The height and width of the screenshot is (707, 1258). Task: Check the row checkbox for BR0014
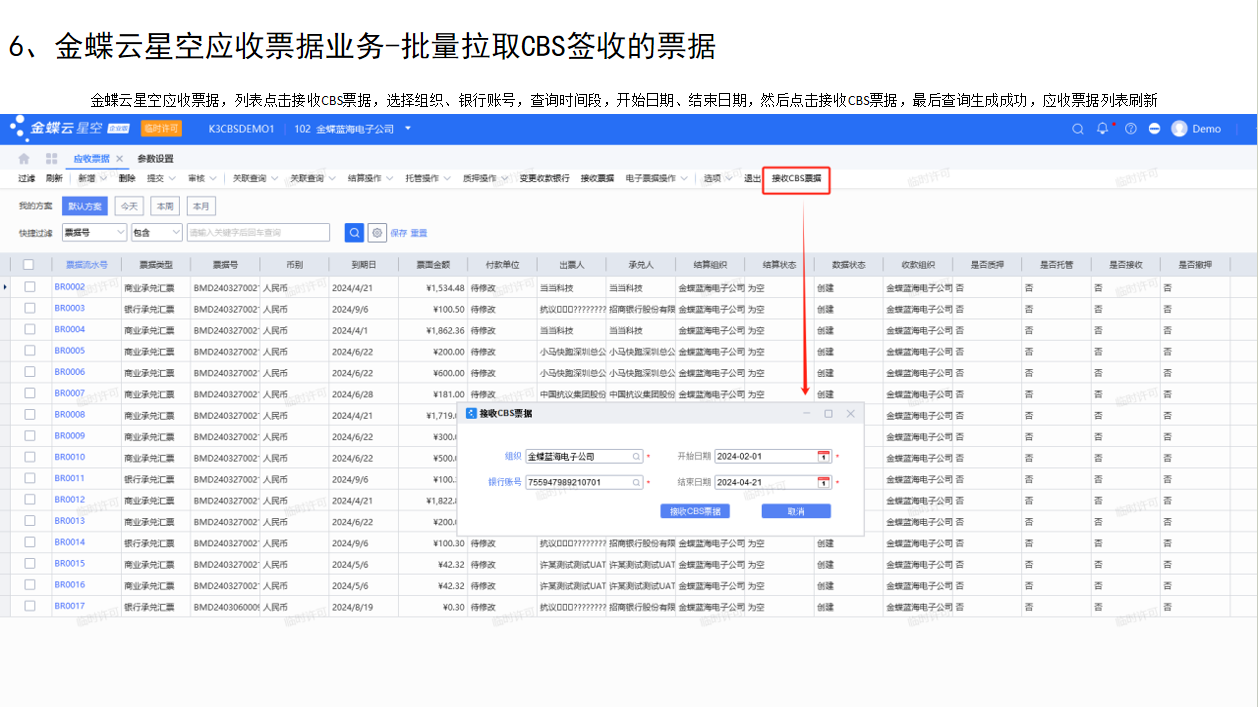pos(29,542)
